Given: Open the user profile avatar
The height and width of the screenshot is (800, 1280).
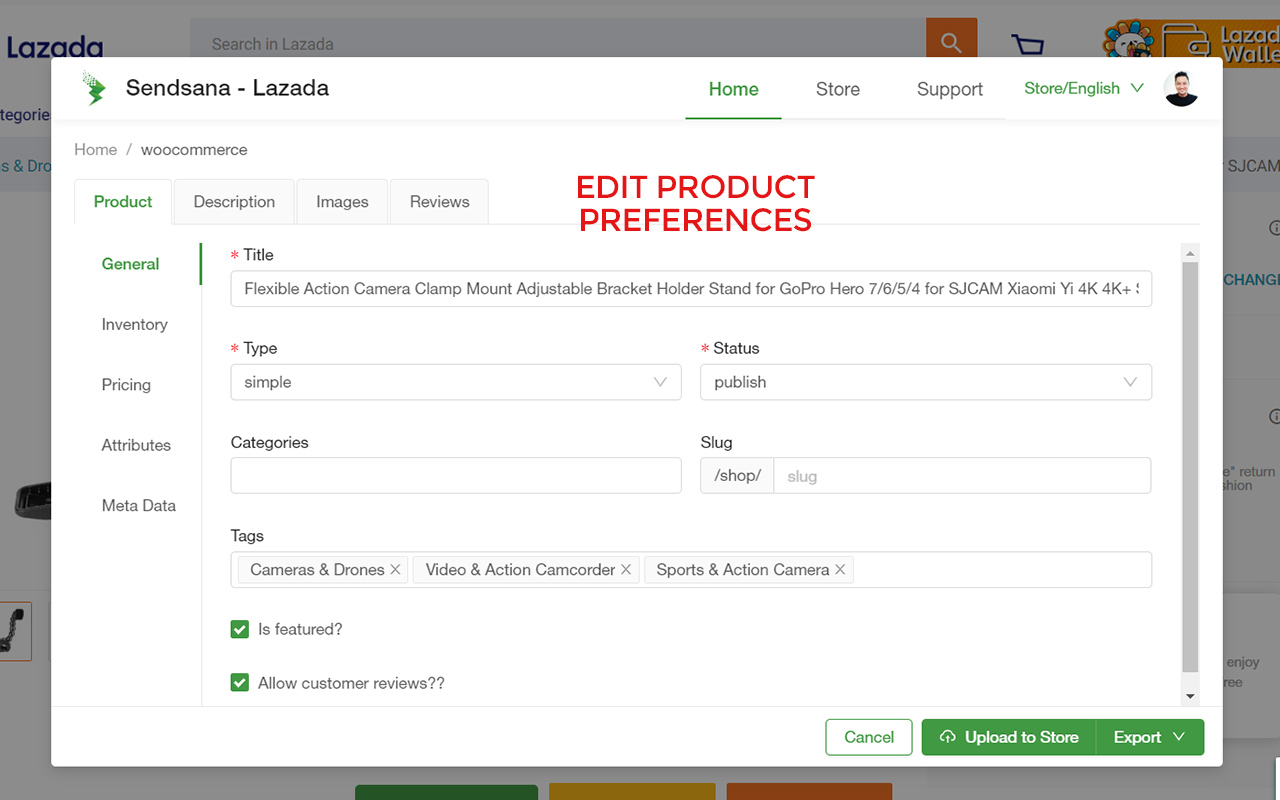Looking at the screenshot, I should point(1181,89).
